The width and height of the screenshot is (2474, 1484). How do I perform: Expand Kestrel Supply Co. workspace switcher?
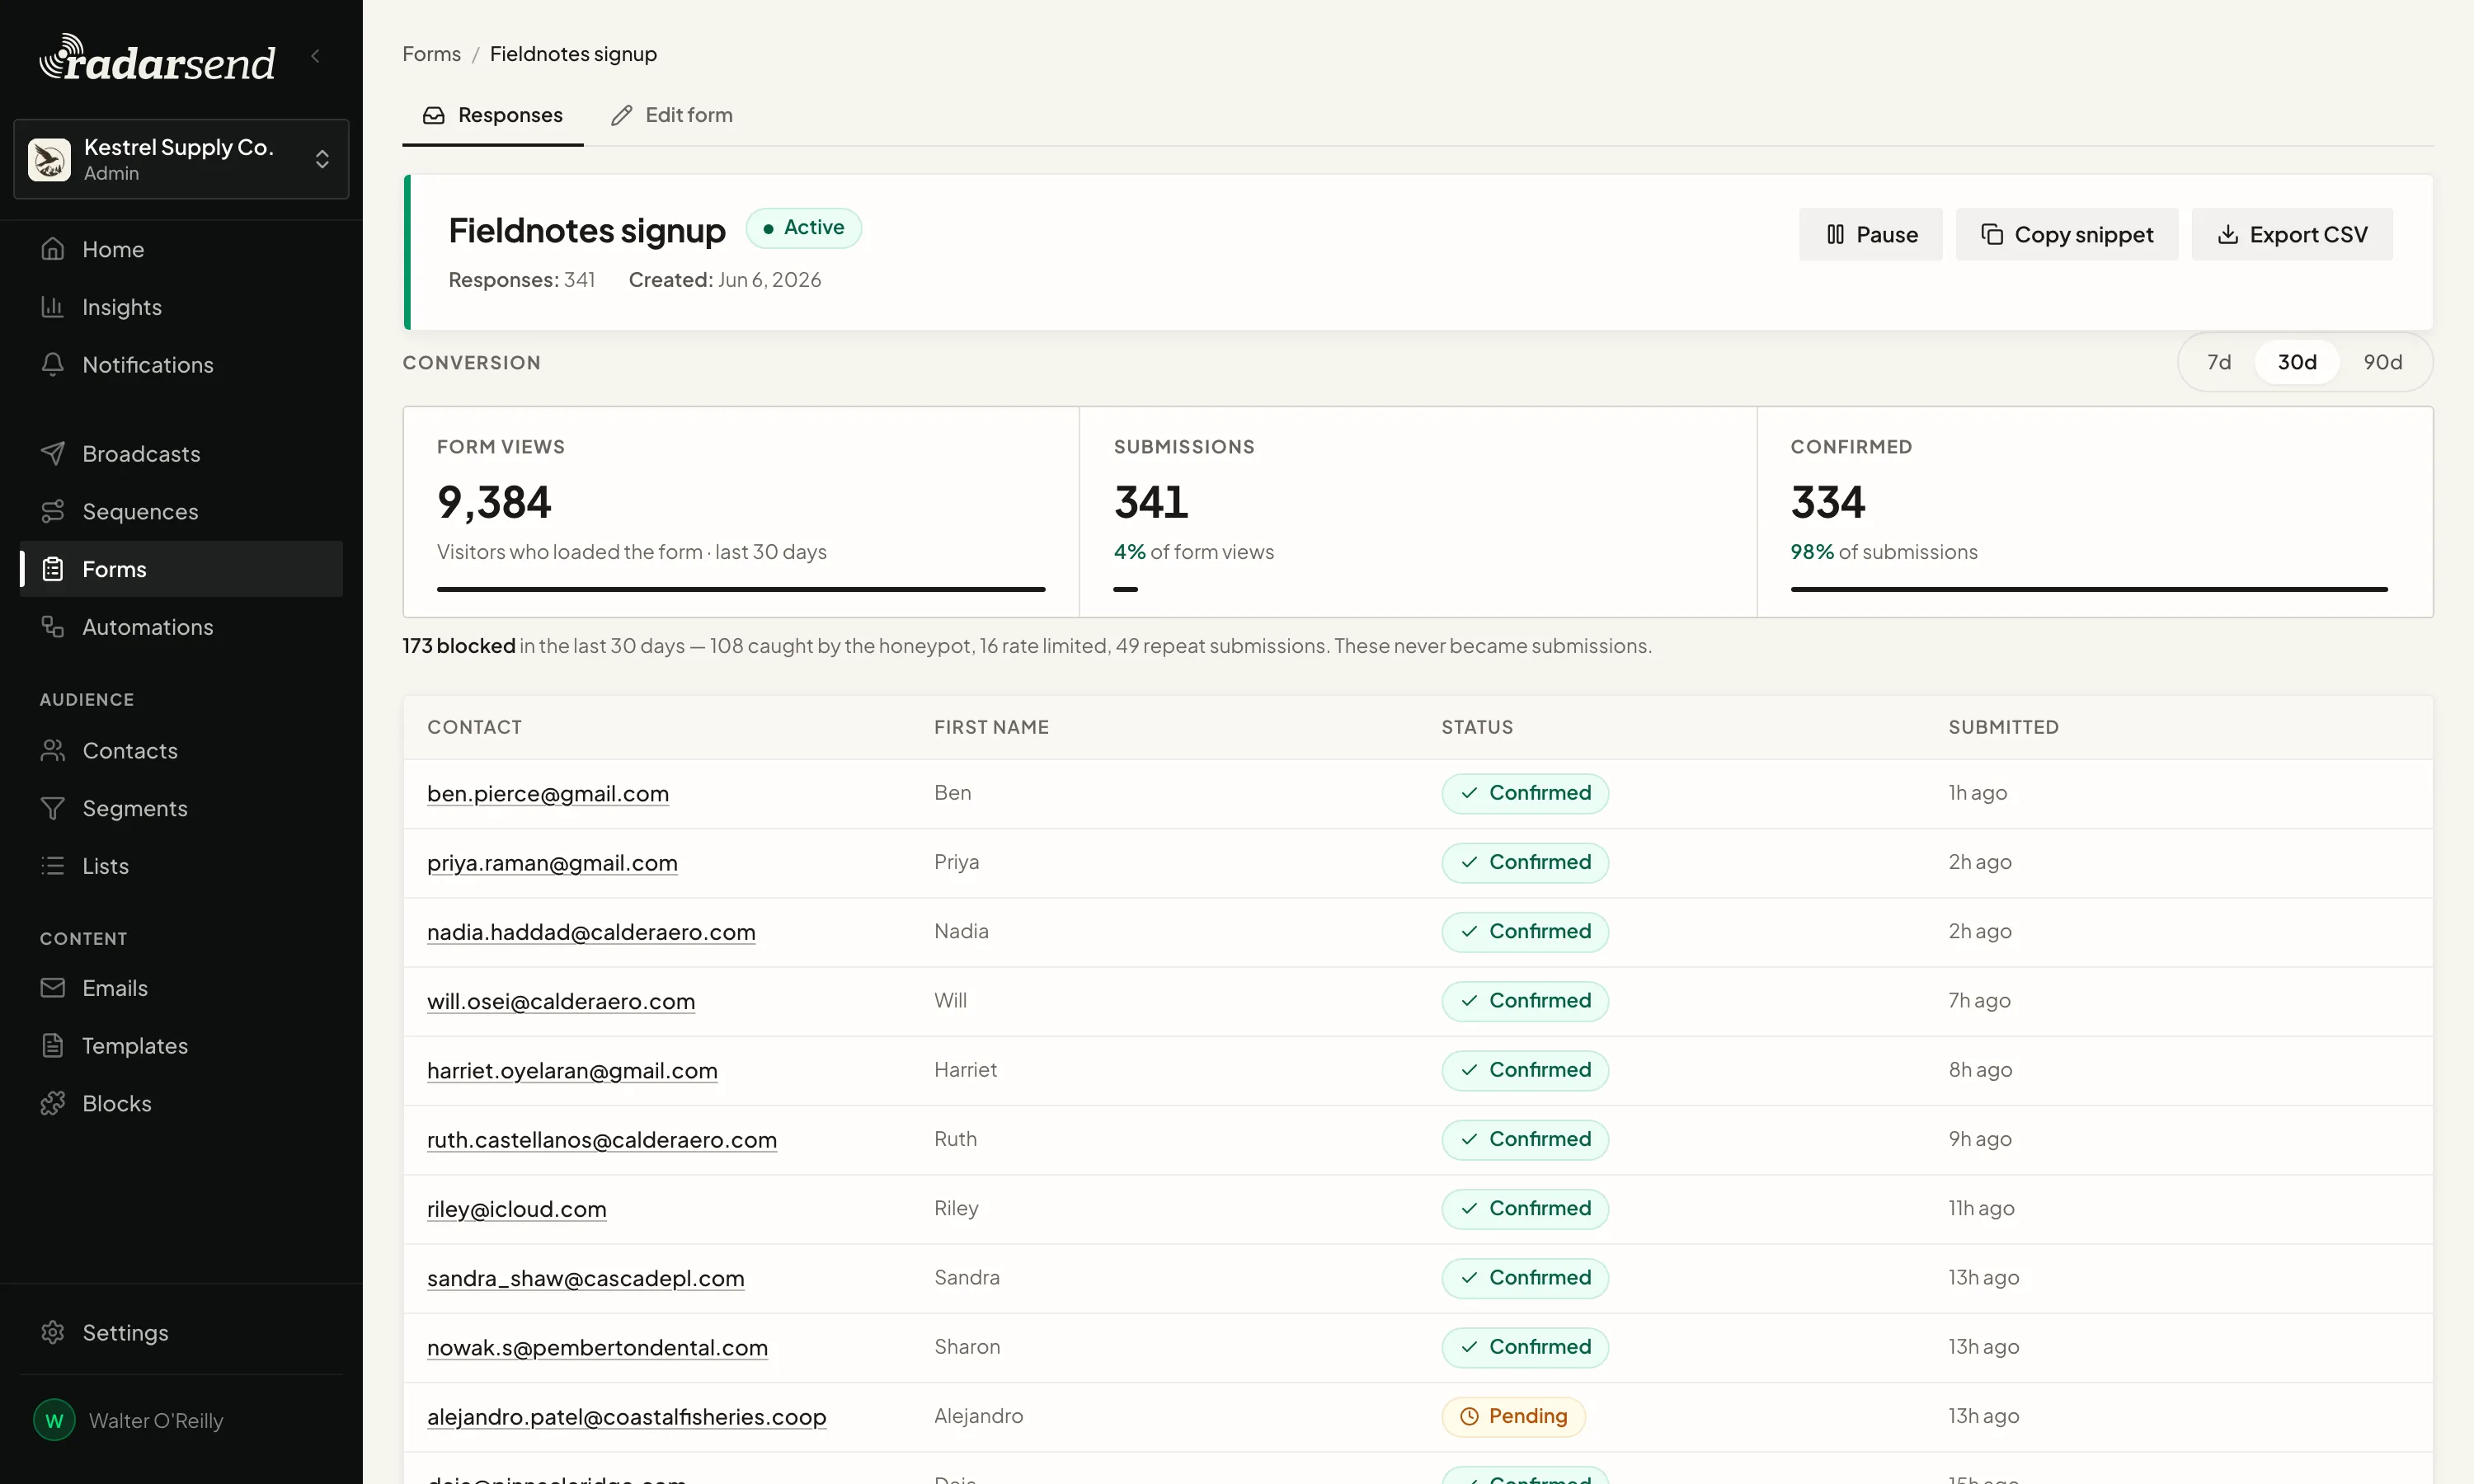181,159
